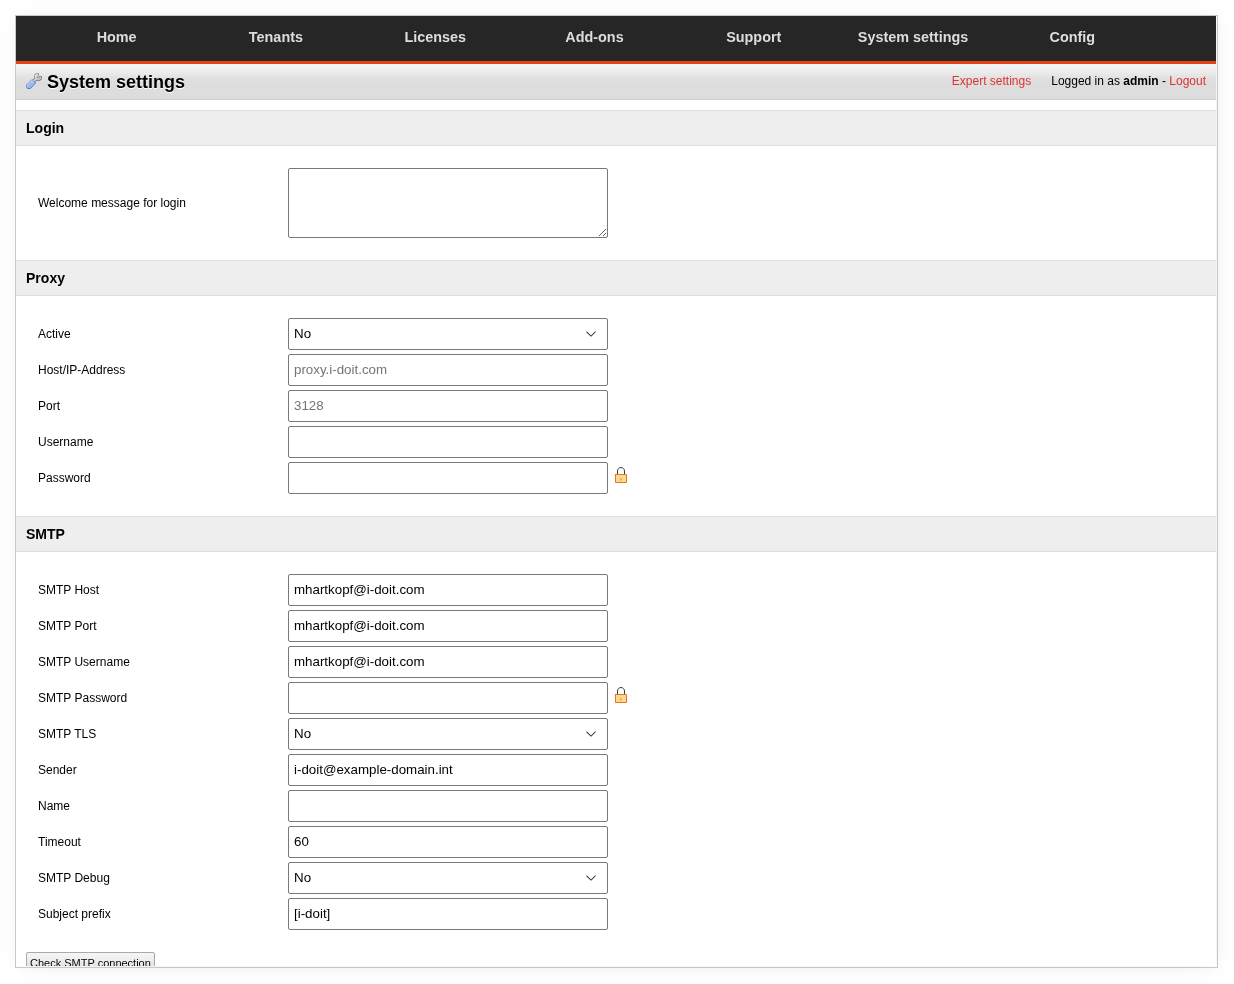Switch to the Config menu
This screenshot has width=1234, height=984.
pyautogui.click(x=1072, y=37)
